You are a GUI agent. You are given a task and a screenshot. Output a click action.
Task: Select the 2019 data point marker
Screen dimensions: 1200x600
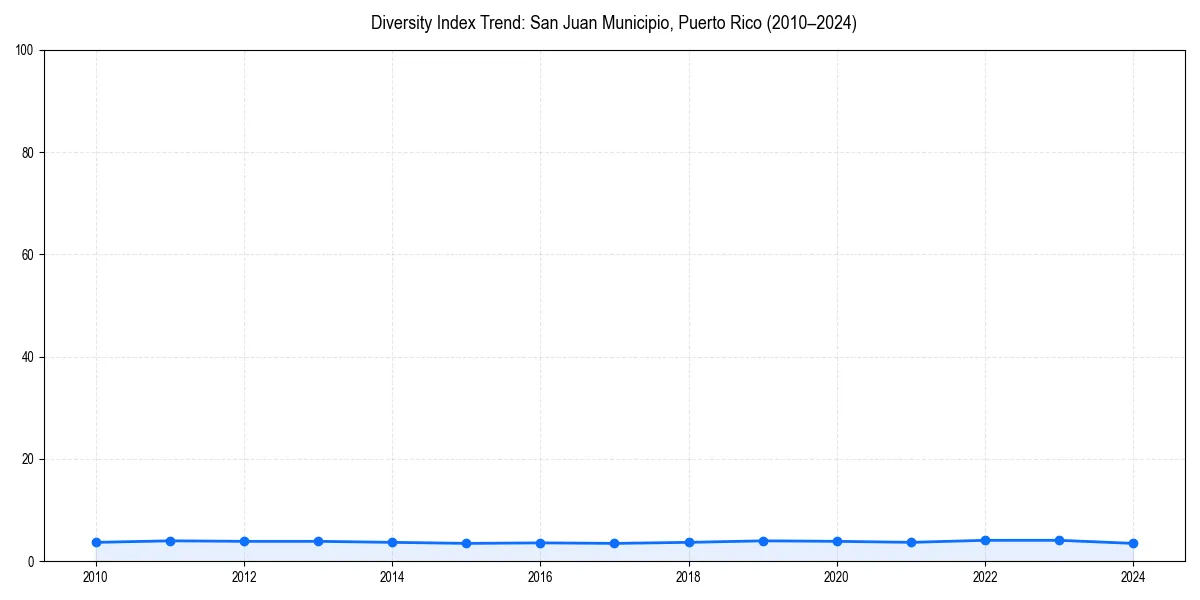coord(761,539)
